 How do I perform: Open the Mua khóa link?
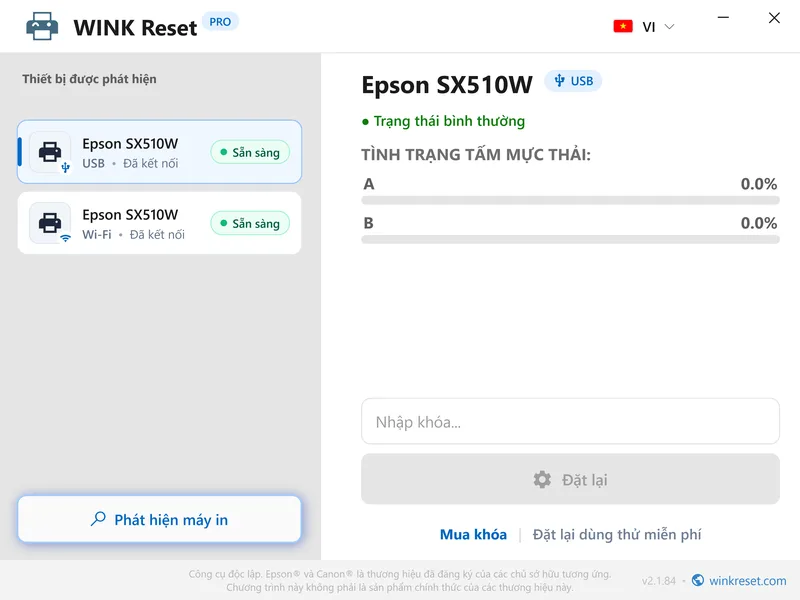[x=473, y=535]
